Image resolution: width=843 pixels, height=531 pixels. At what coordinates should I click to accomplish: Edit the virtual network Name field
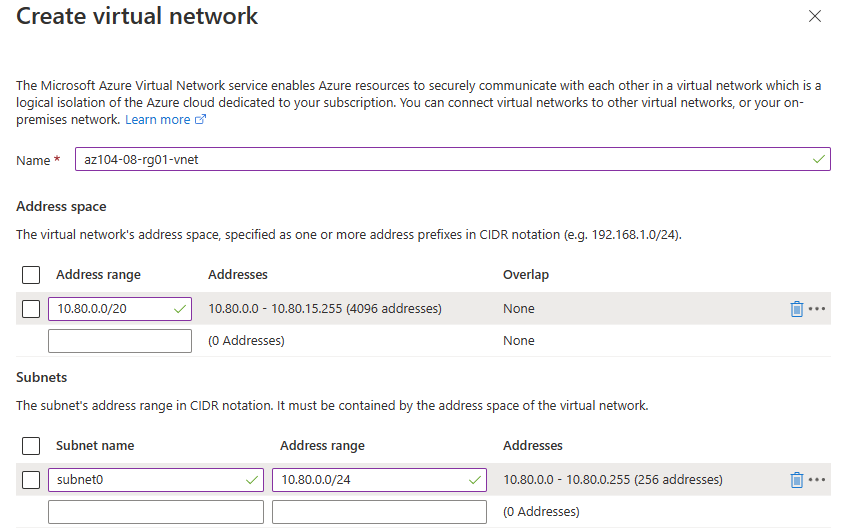click(453, 159)
